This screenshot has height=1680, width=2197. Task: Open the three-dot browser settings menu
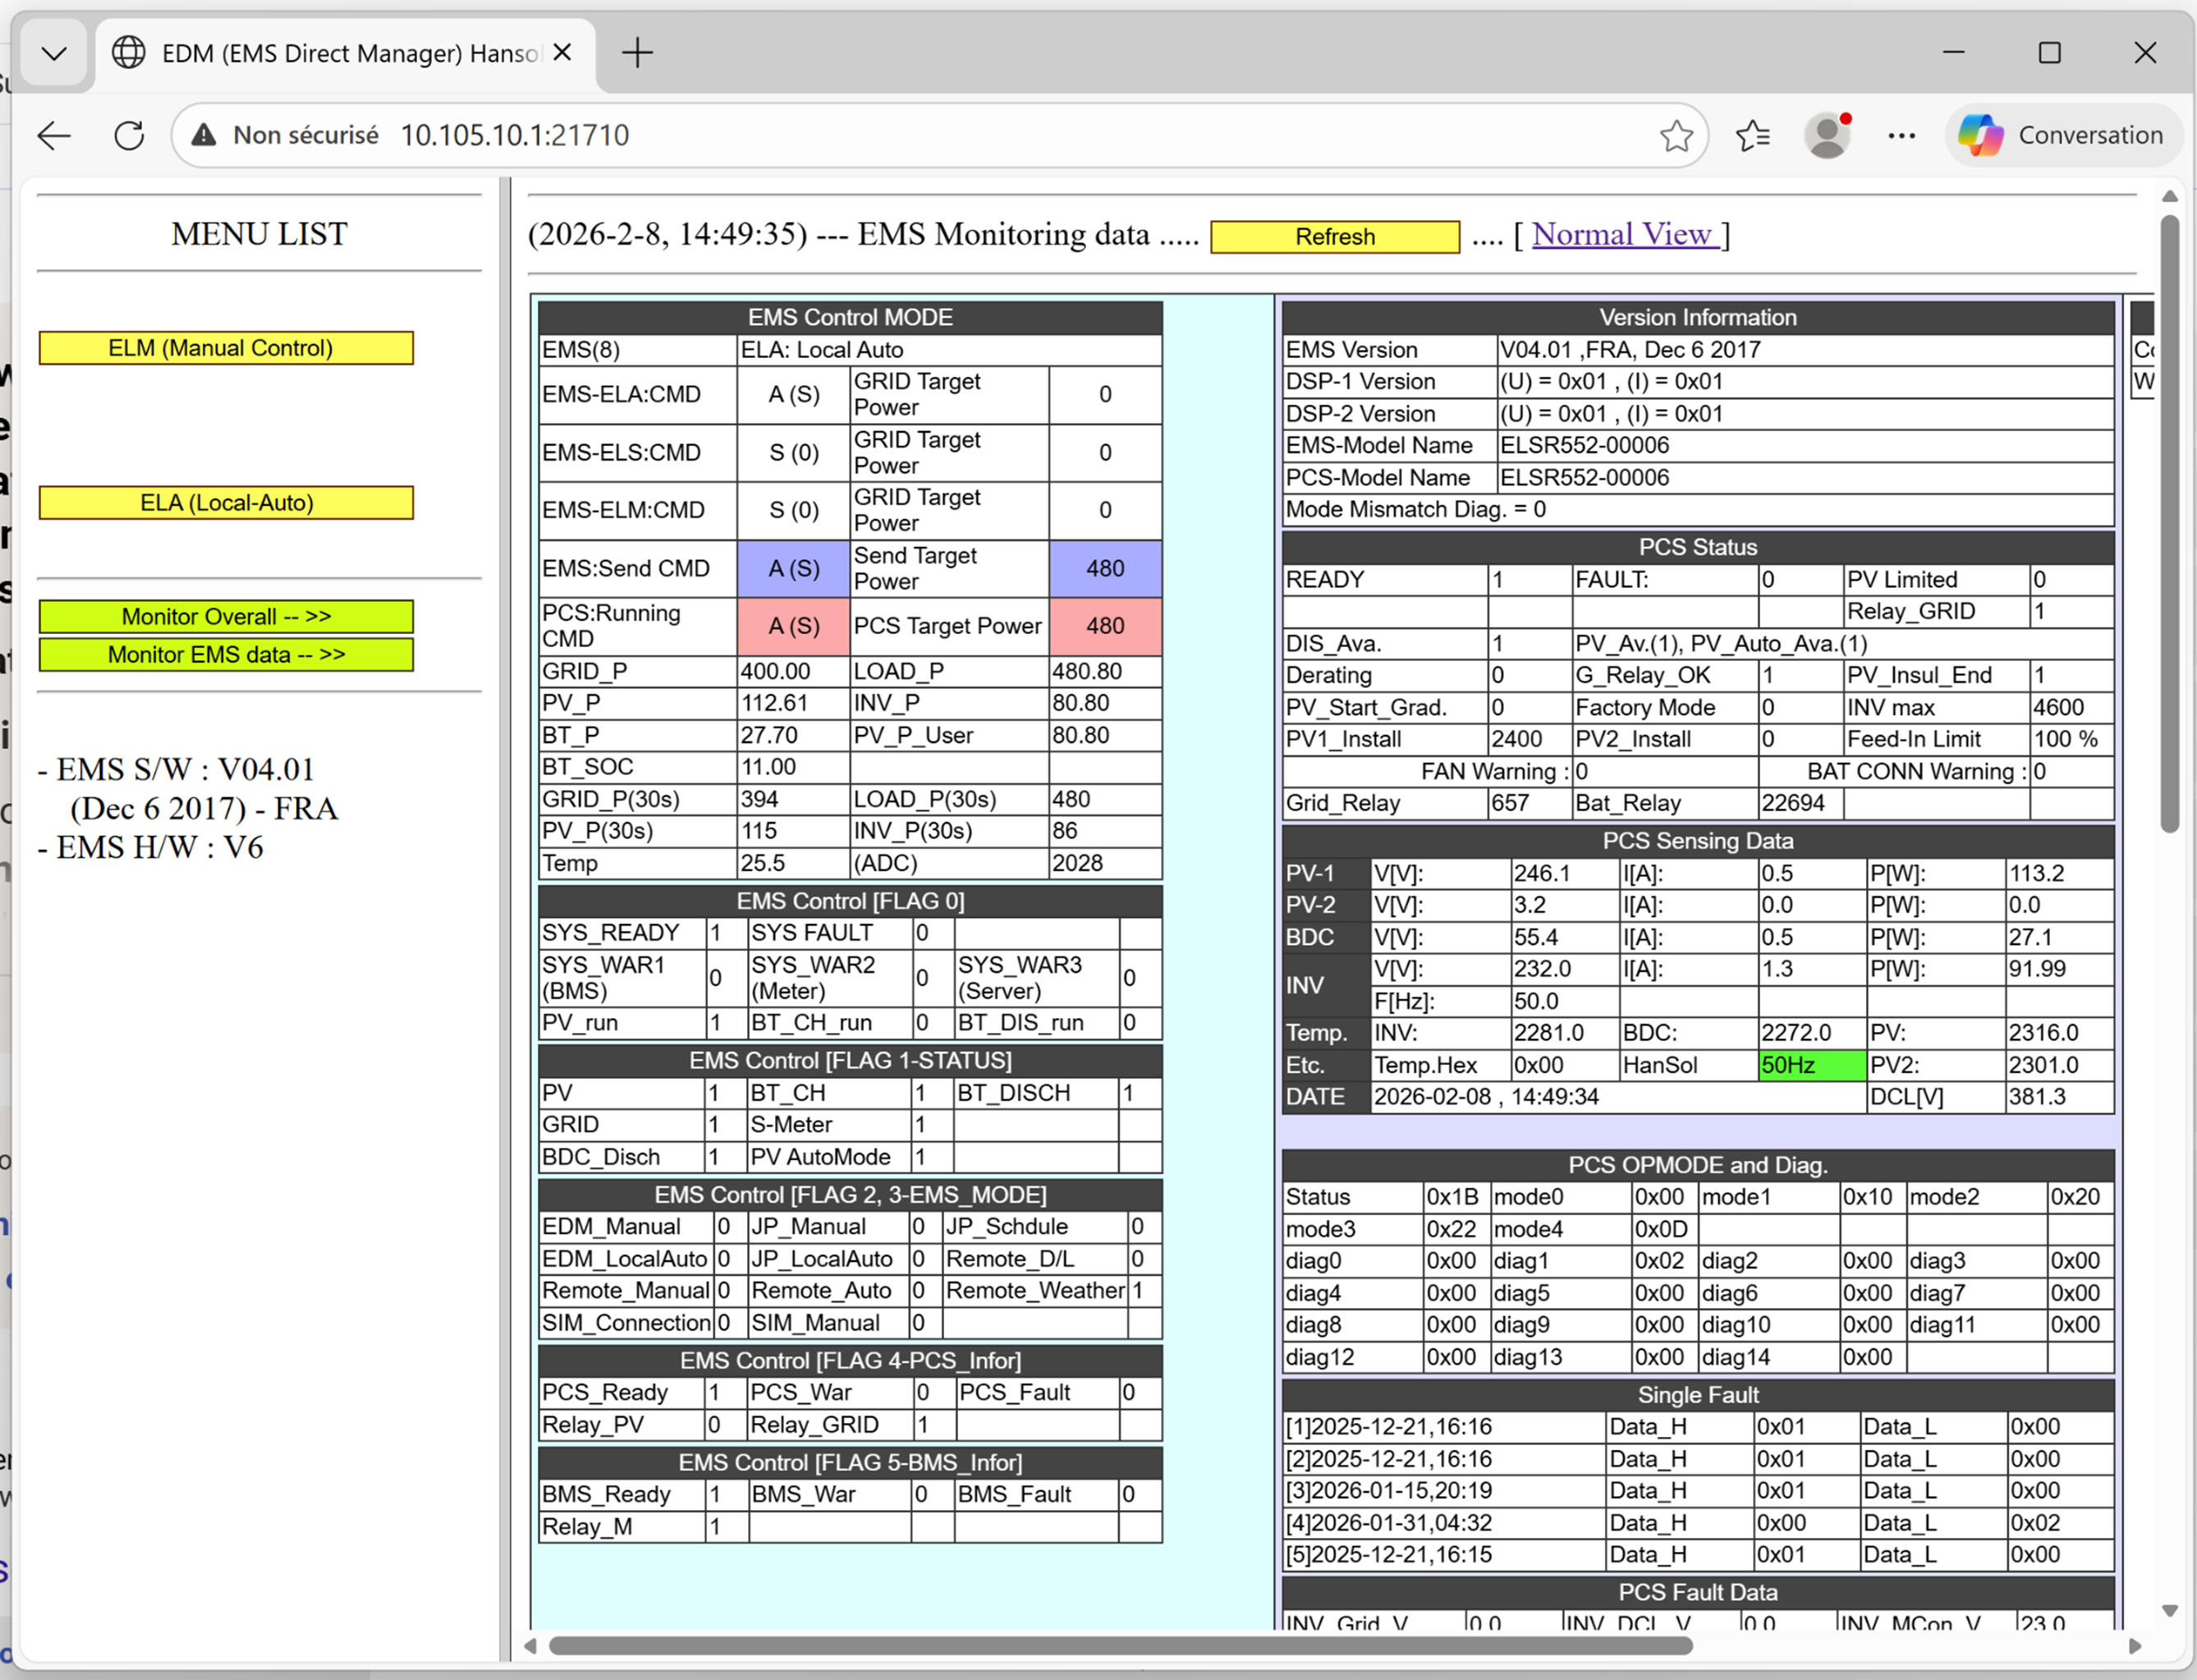point(1901,135)
